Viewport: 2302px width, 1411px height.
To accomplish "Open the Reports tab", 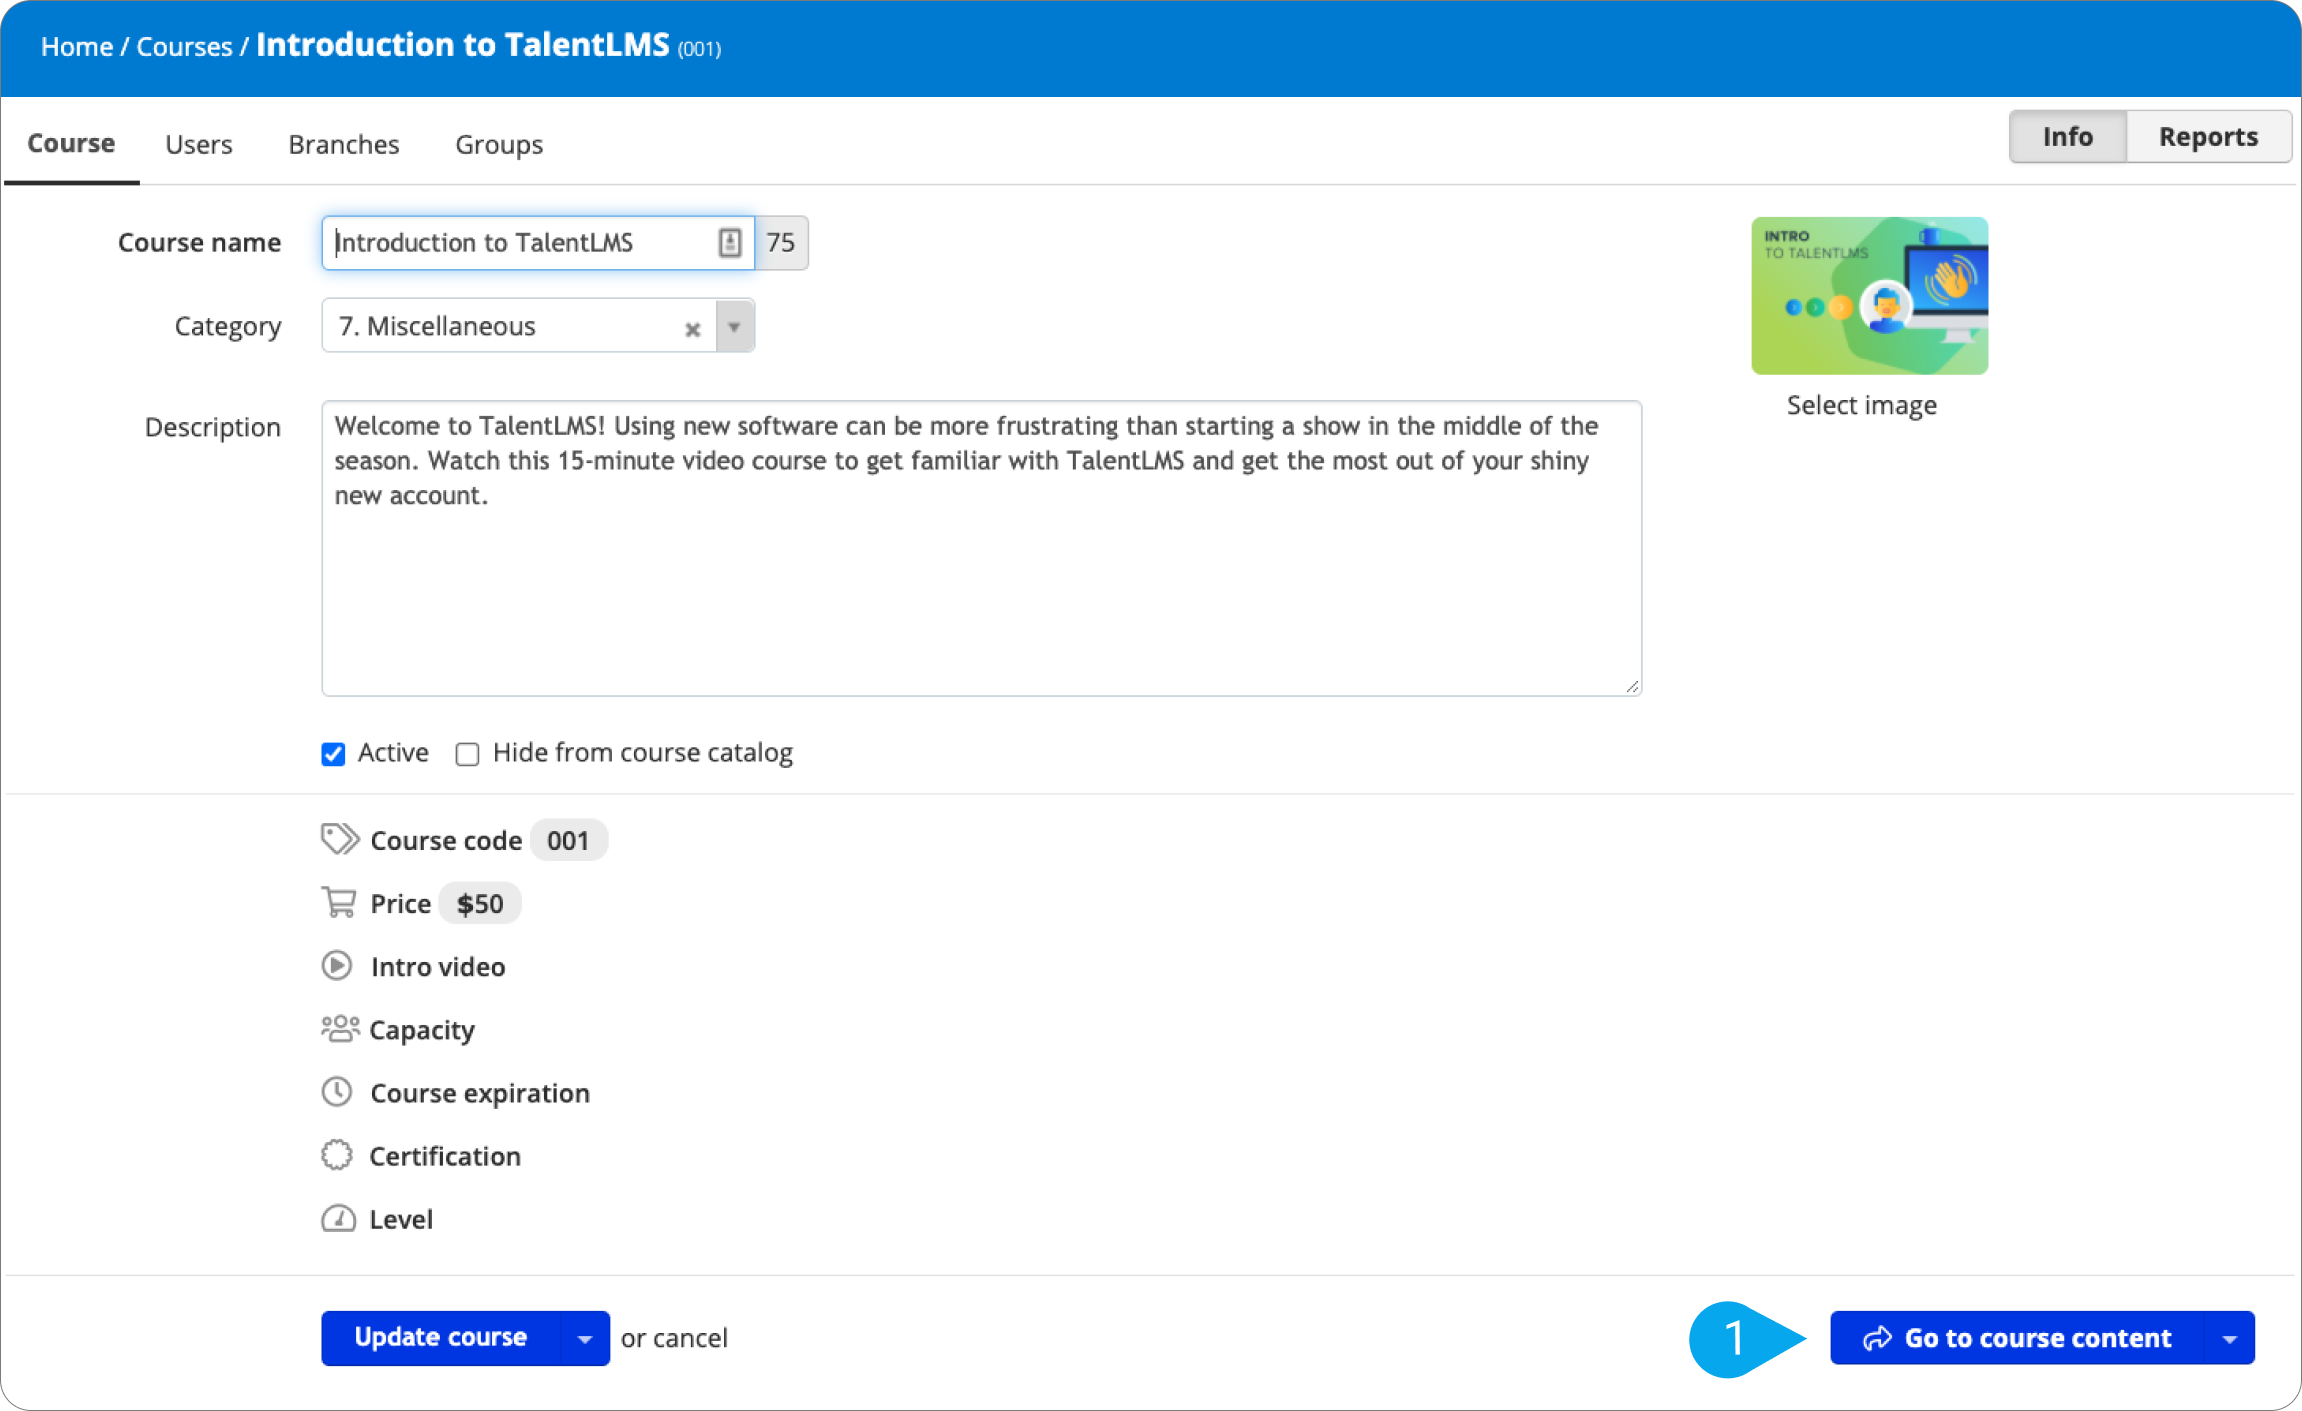I will (2207, 136).
